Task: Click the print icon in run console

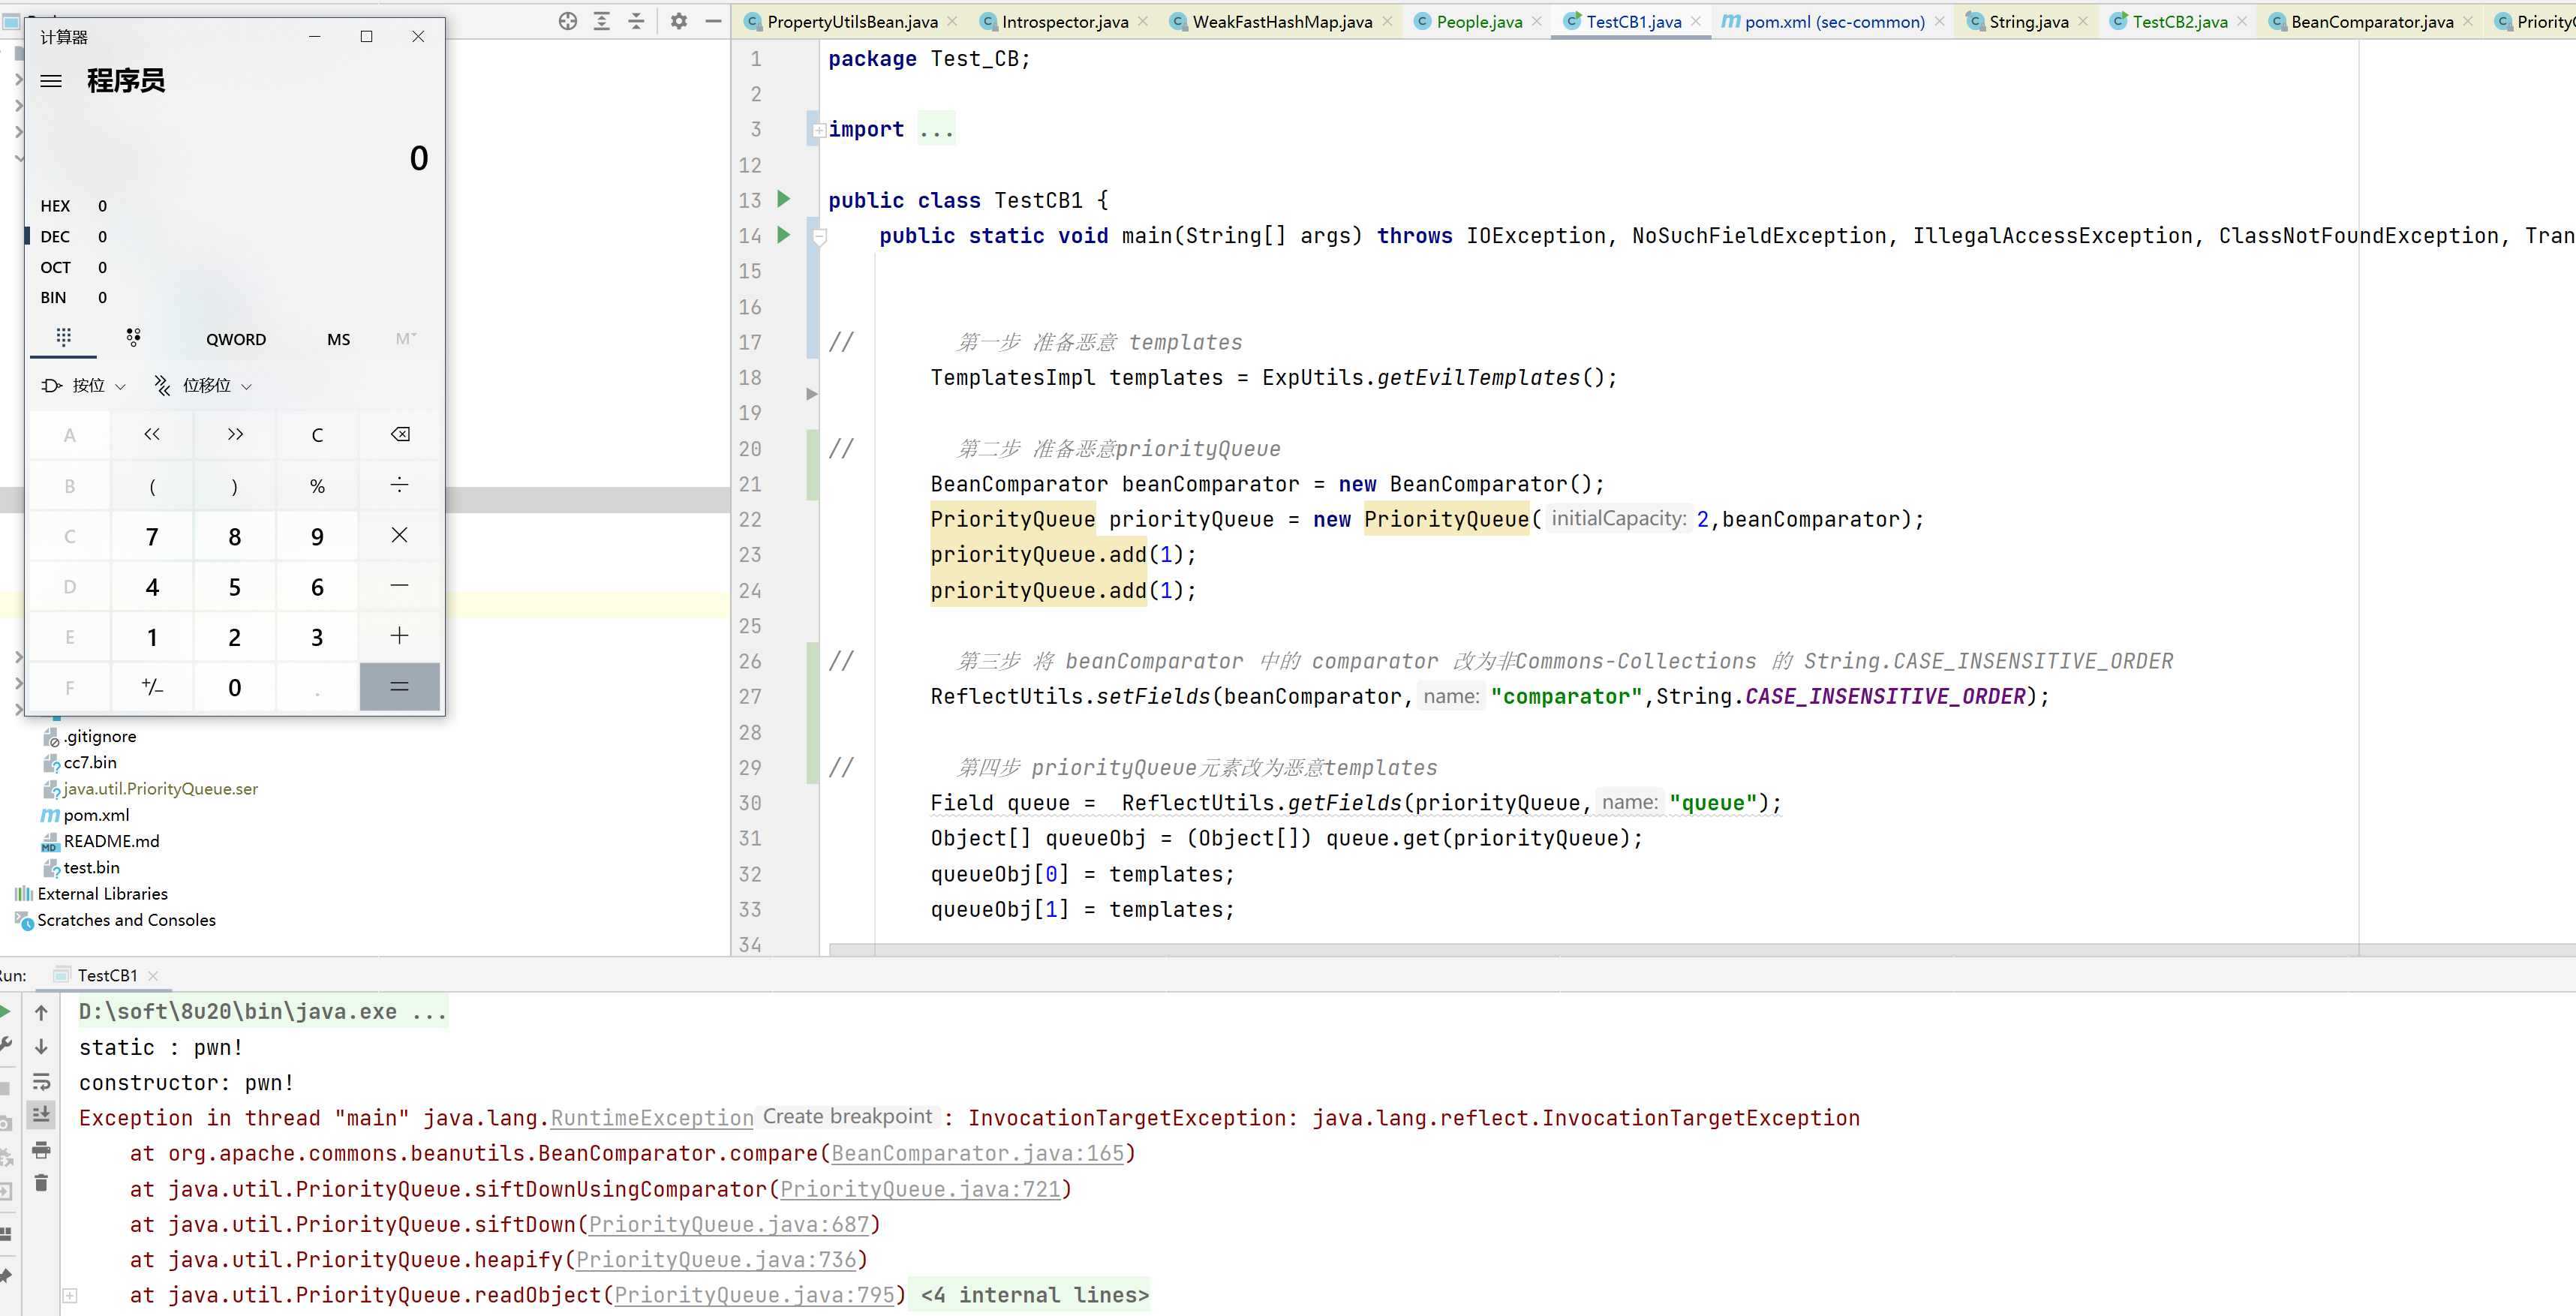Action: (41, 1150)
